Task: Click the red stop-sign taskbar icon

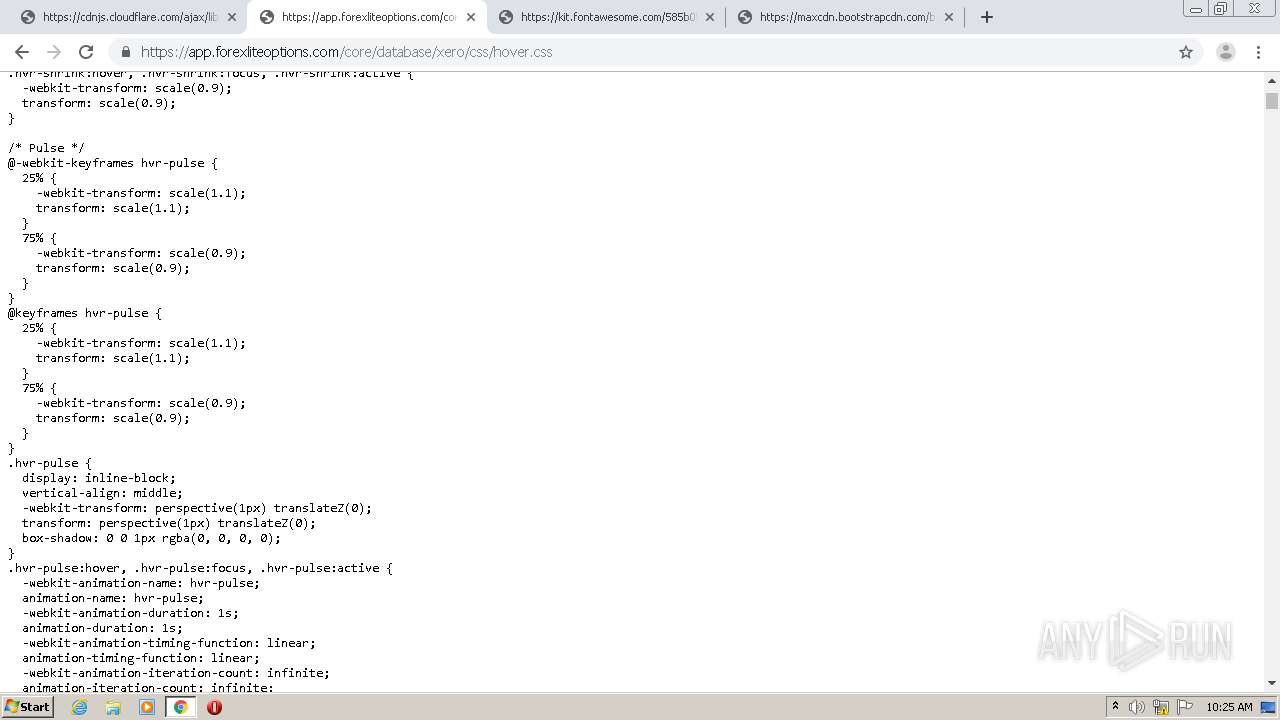Action: pyautogui.click(x=214, y=707)
